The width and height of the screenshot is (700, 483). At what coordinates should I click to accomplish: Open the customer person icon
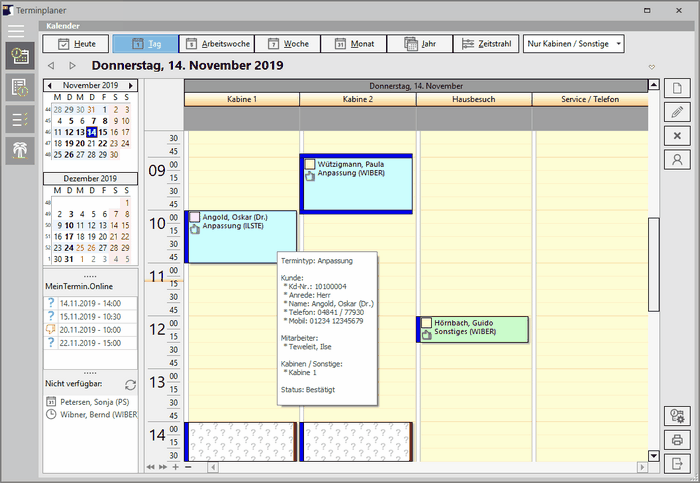tap(677, 159)
